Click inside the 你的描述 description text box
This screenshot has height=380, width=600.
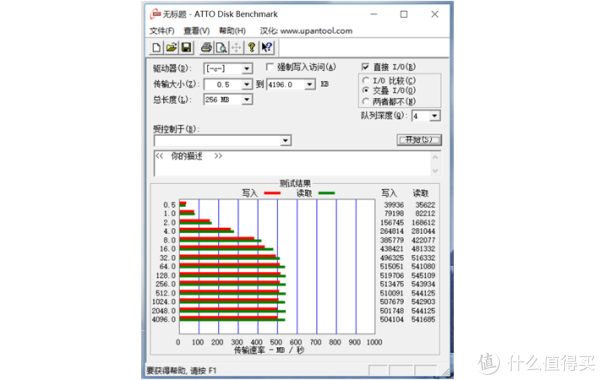[292, 163]
